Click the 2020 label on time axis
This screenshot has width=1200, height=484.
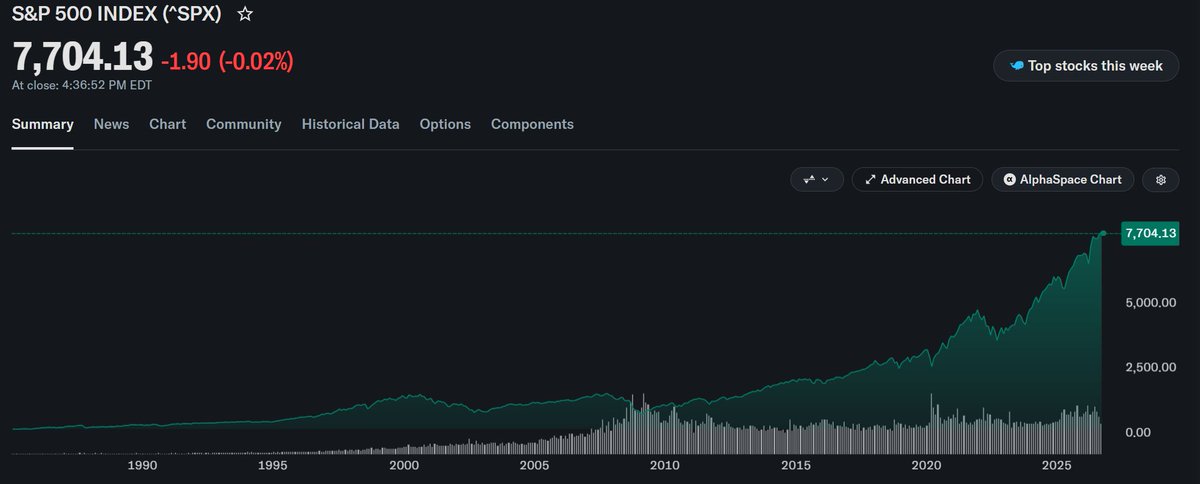pyautogui.click(x=927, y=466)
